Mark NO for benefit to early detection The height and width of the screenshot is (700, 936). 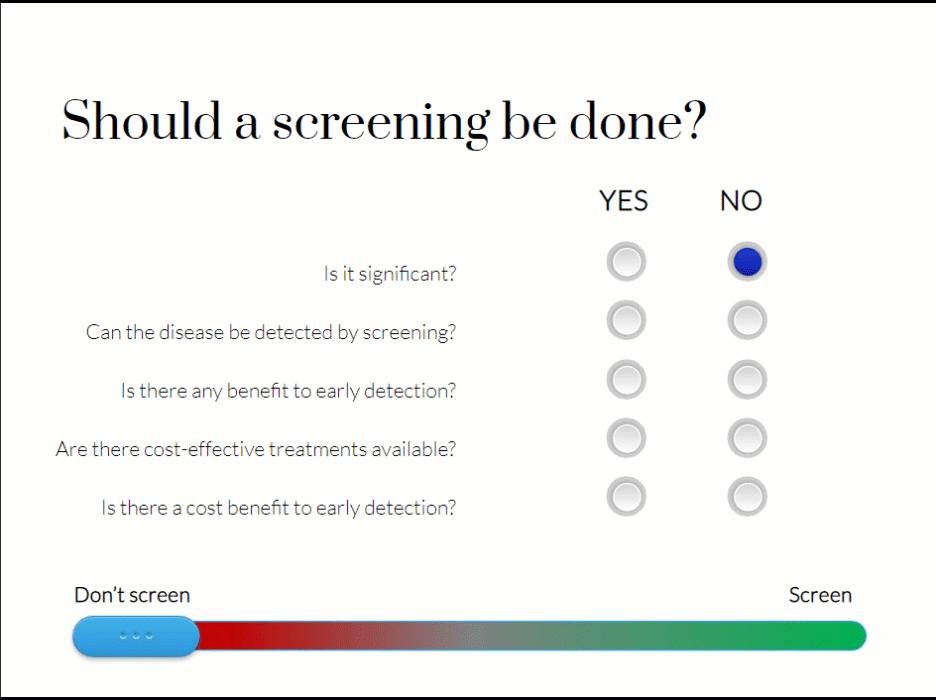747,380
